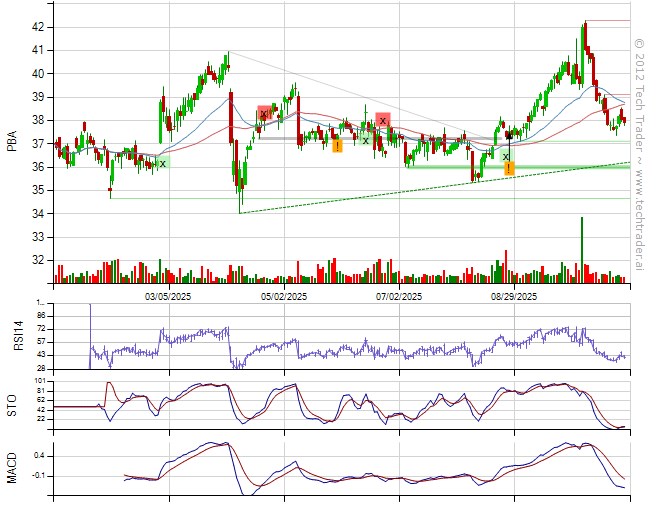The width and height of the screenshot is (657, 514).
Task: Click the x marker above the August orange alert
Action: click(x=507, y=157)
